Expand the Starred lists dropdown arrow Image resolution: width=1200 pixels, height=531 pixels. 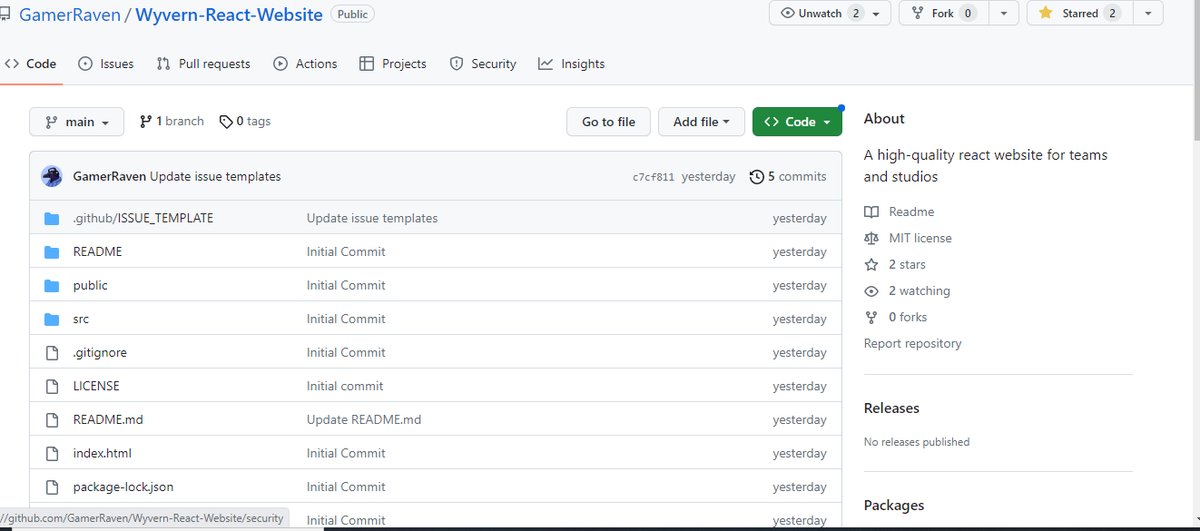click(x=1148, y=14)
